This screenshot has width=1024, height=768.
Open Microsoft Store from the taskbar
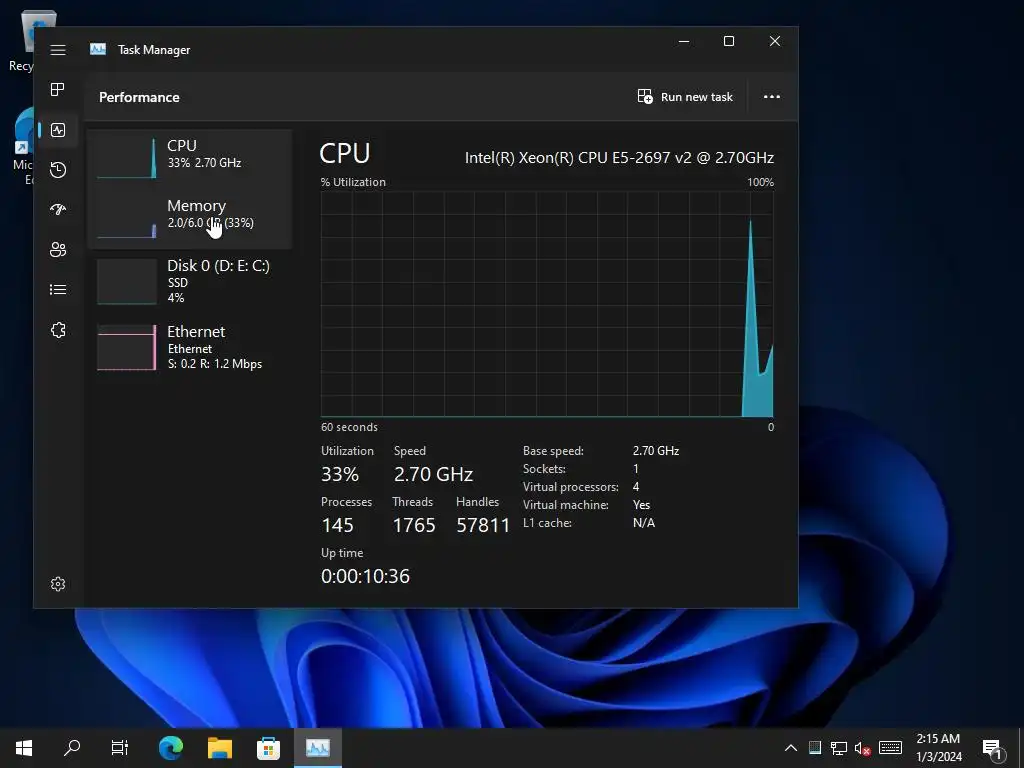[x=268, y=748]
